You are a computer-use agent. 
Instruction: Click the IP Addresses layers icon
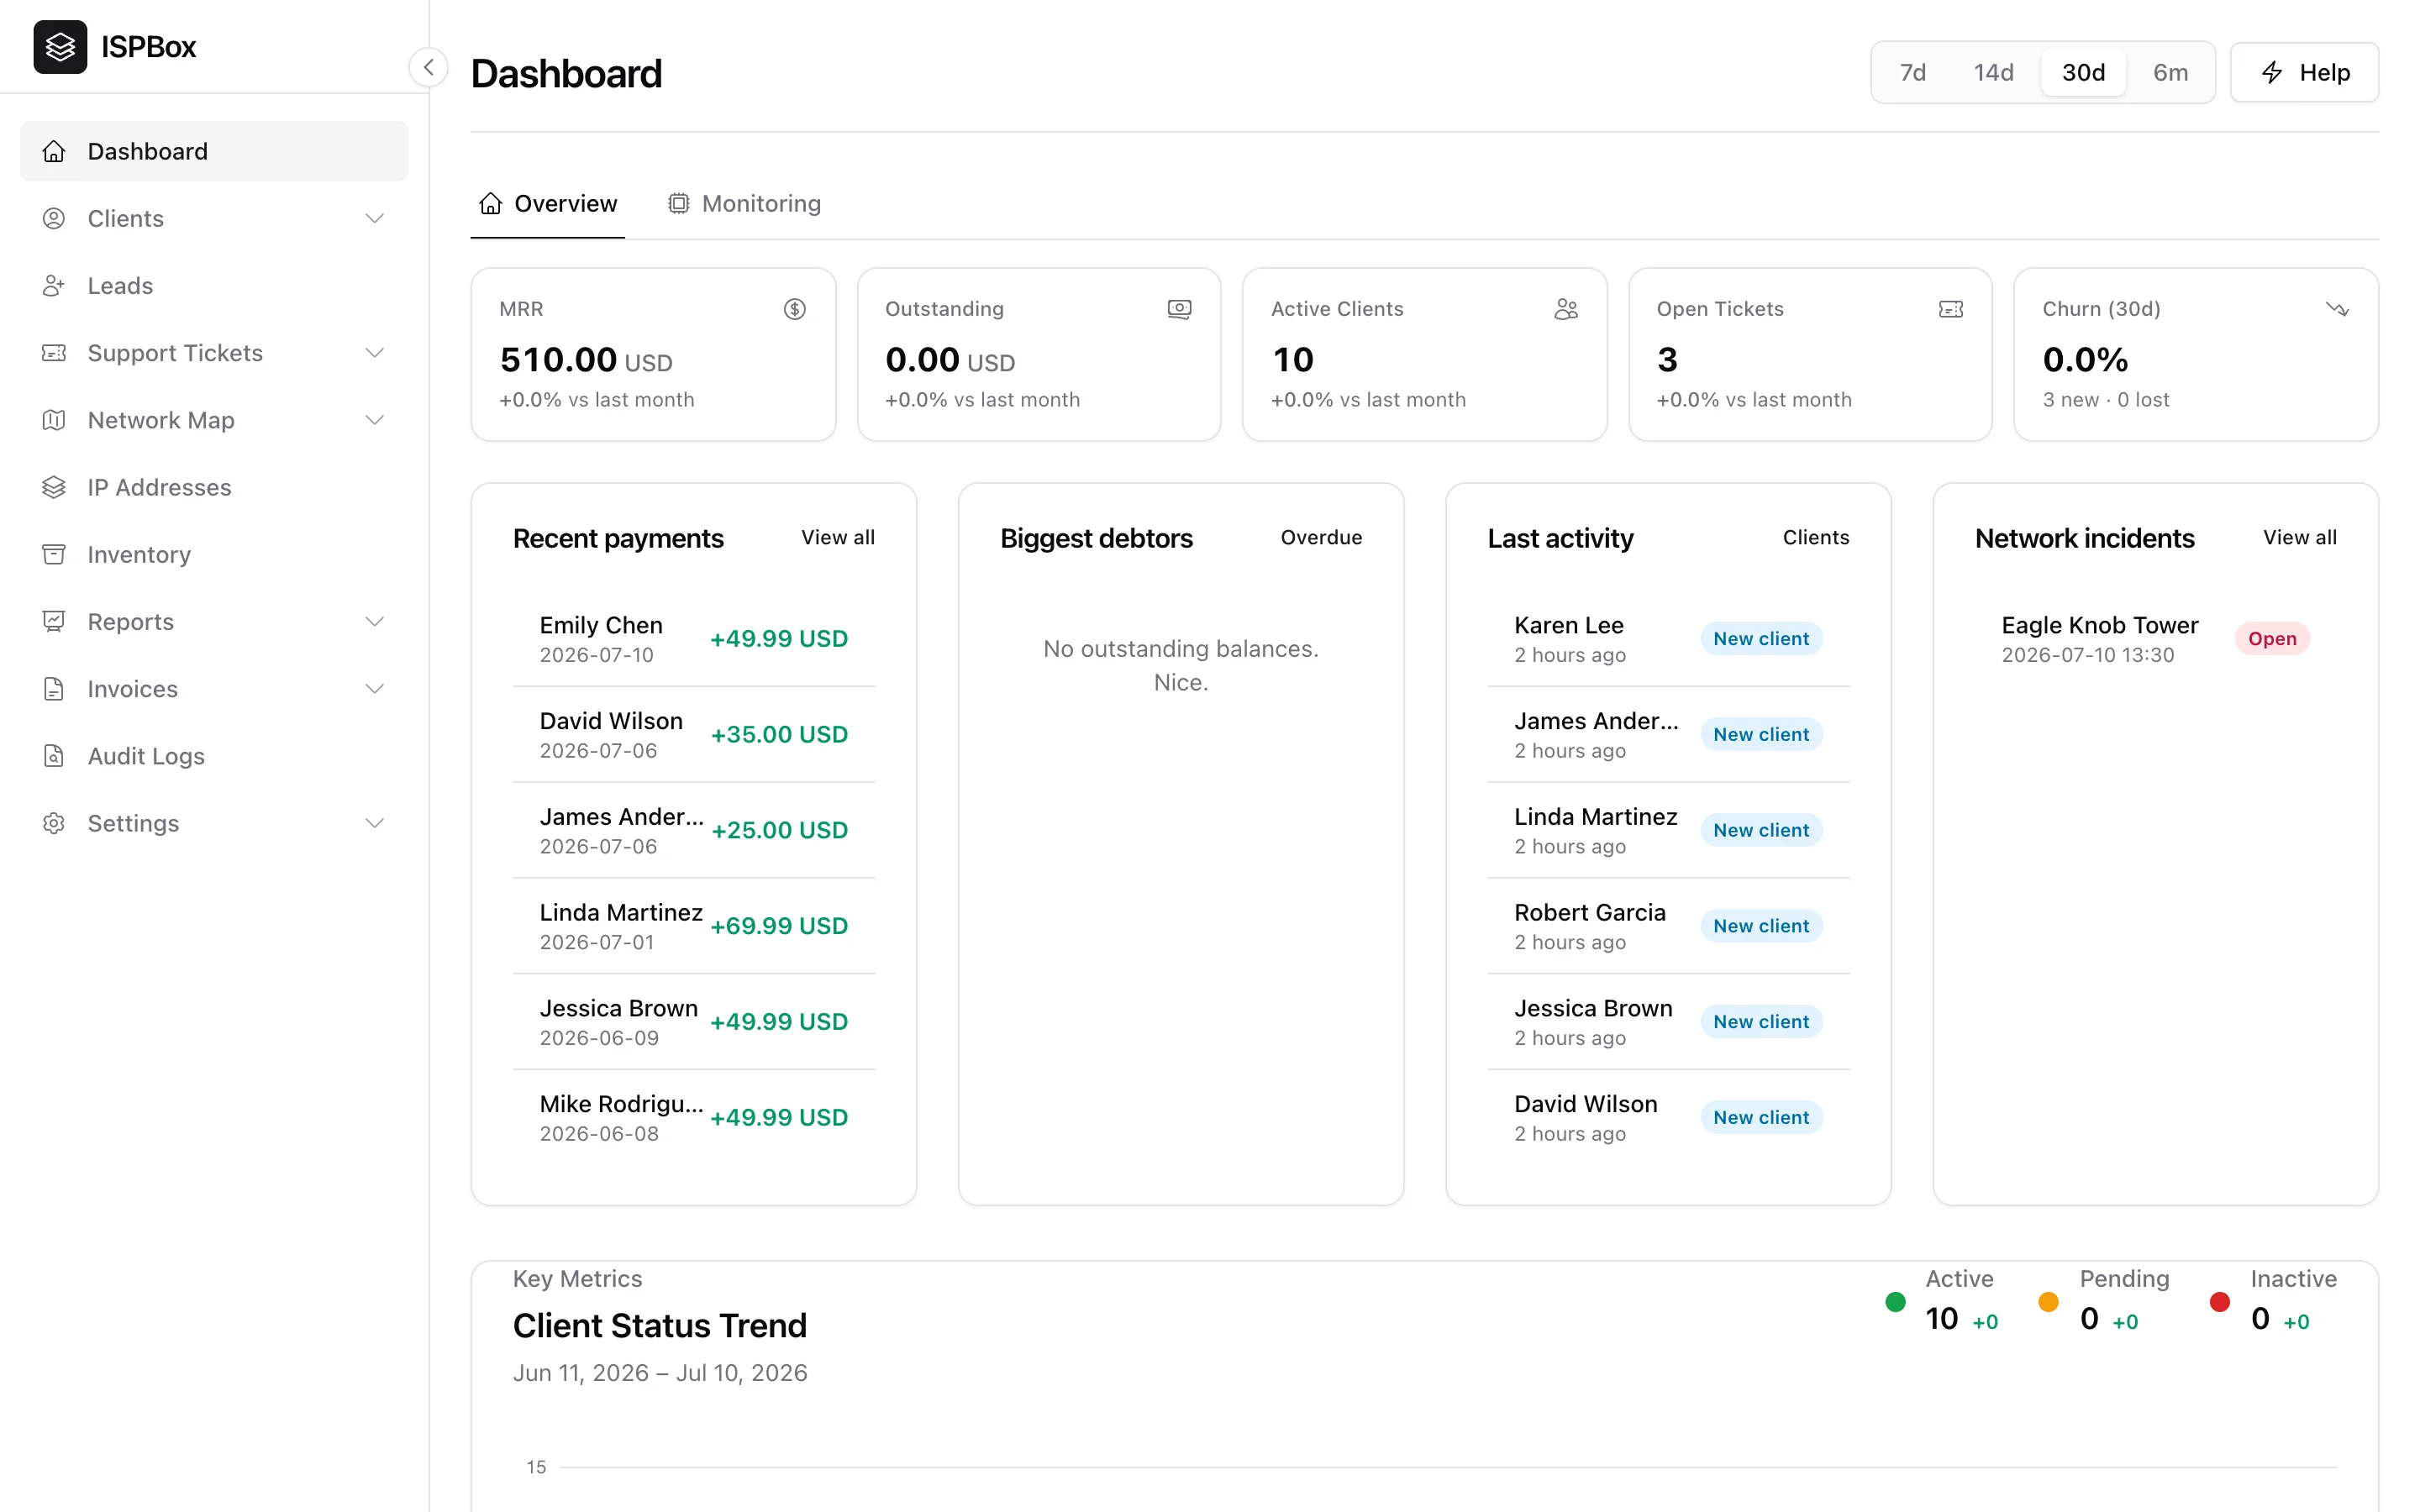click(x=54, y=487)
